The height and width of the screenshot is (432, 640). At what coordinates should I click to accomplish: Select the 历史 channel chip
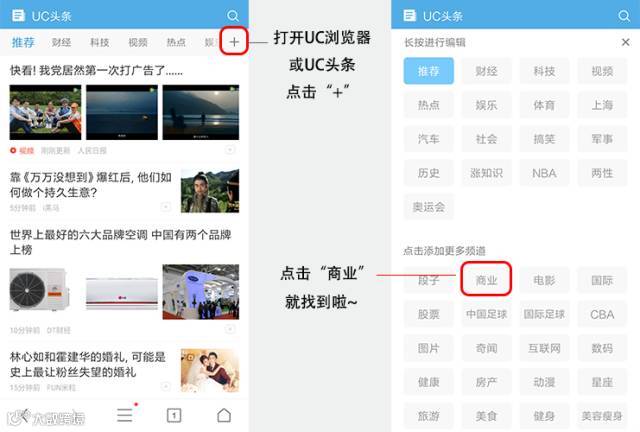pos(429,173)
